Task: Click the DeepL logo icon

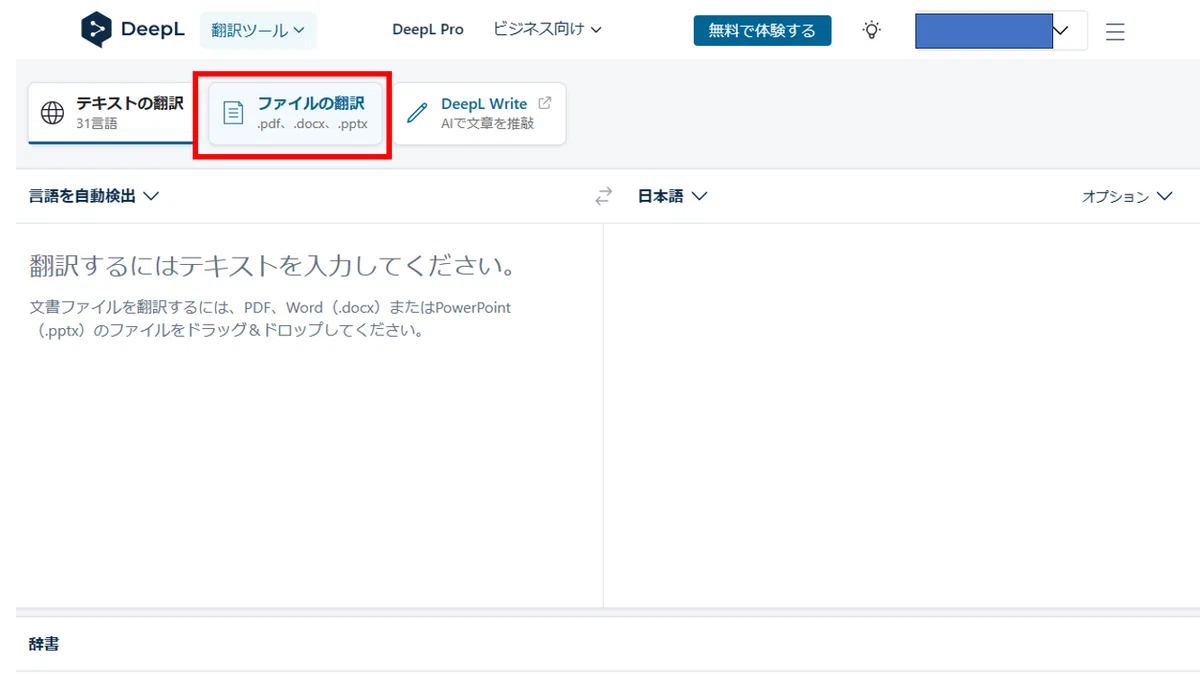Action: tap(96, 30)
